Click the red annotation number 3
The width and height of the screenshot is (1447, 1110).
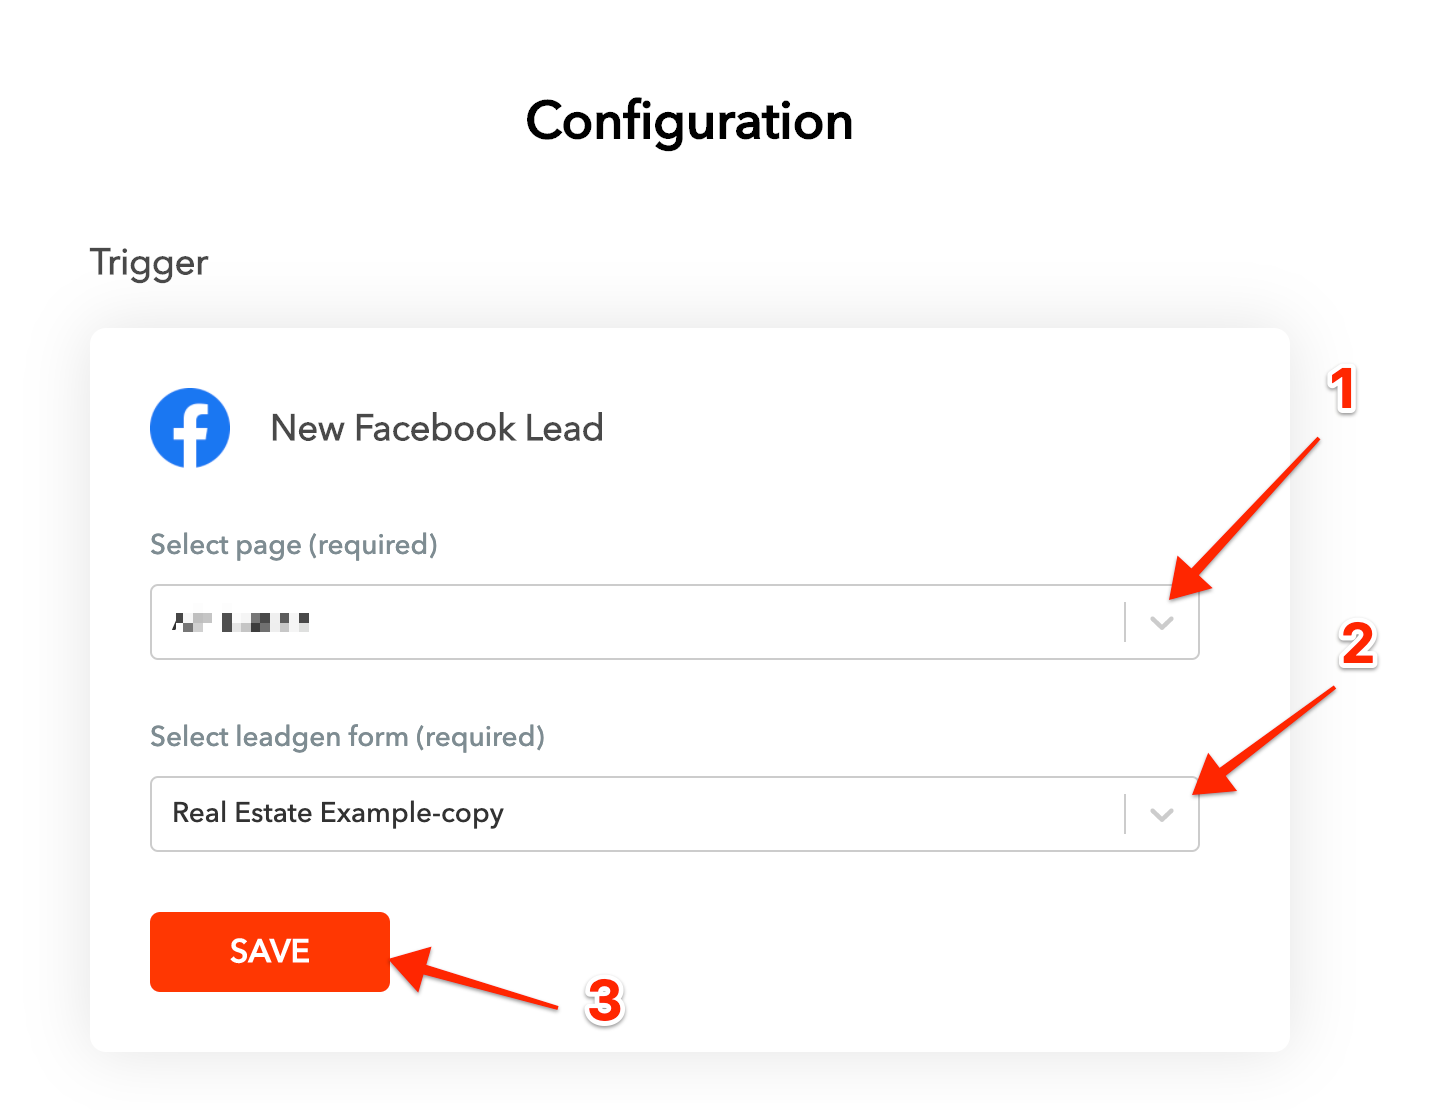pos(604,1001)
